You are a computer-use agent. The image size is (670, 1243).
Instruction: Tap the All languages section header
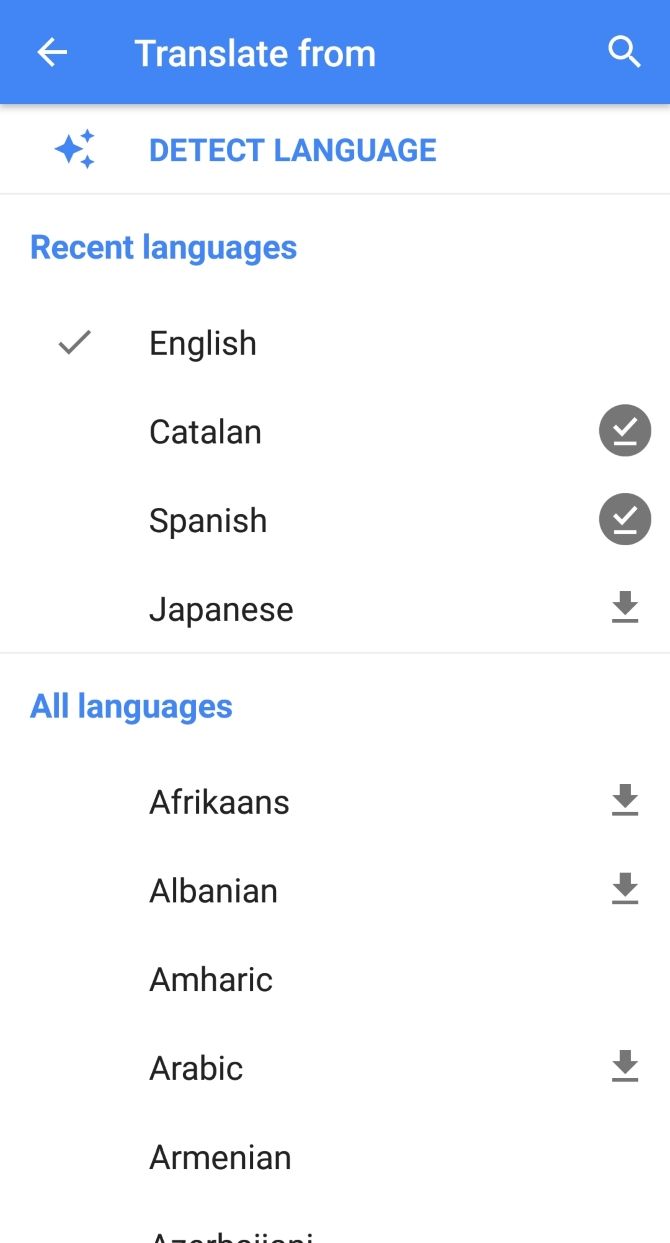pyautogui.click(x=131, y=706)
